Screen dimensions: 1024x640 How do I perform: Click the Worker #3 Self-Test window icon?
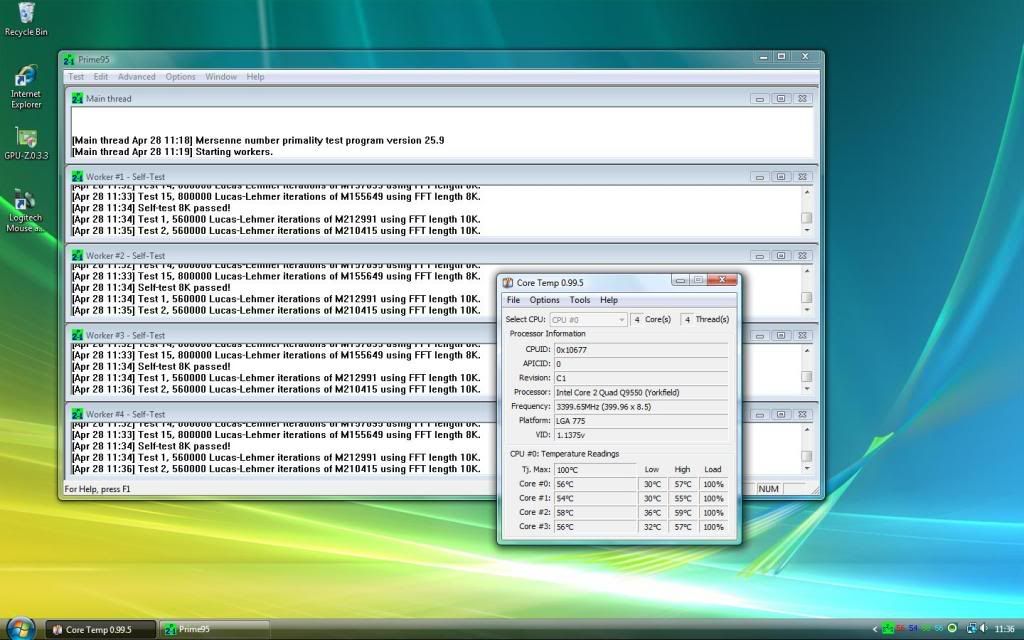[78, 336]
